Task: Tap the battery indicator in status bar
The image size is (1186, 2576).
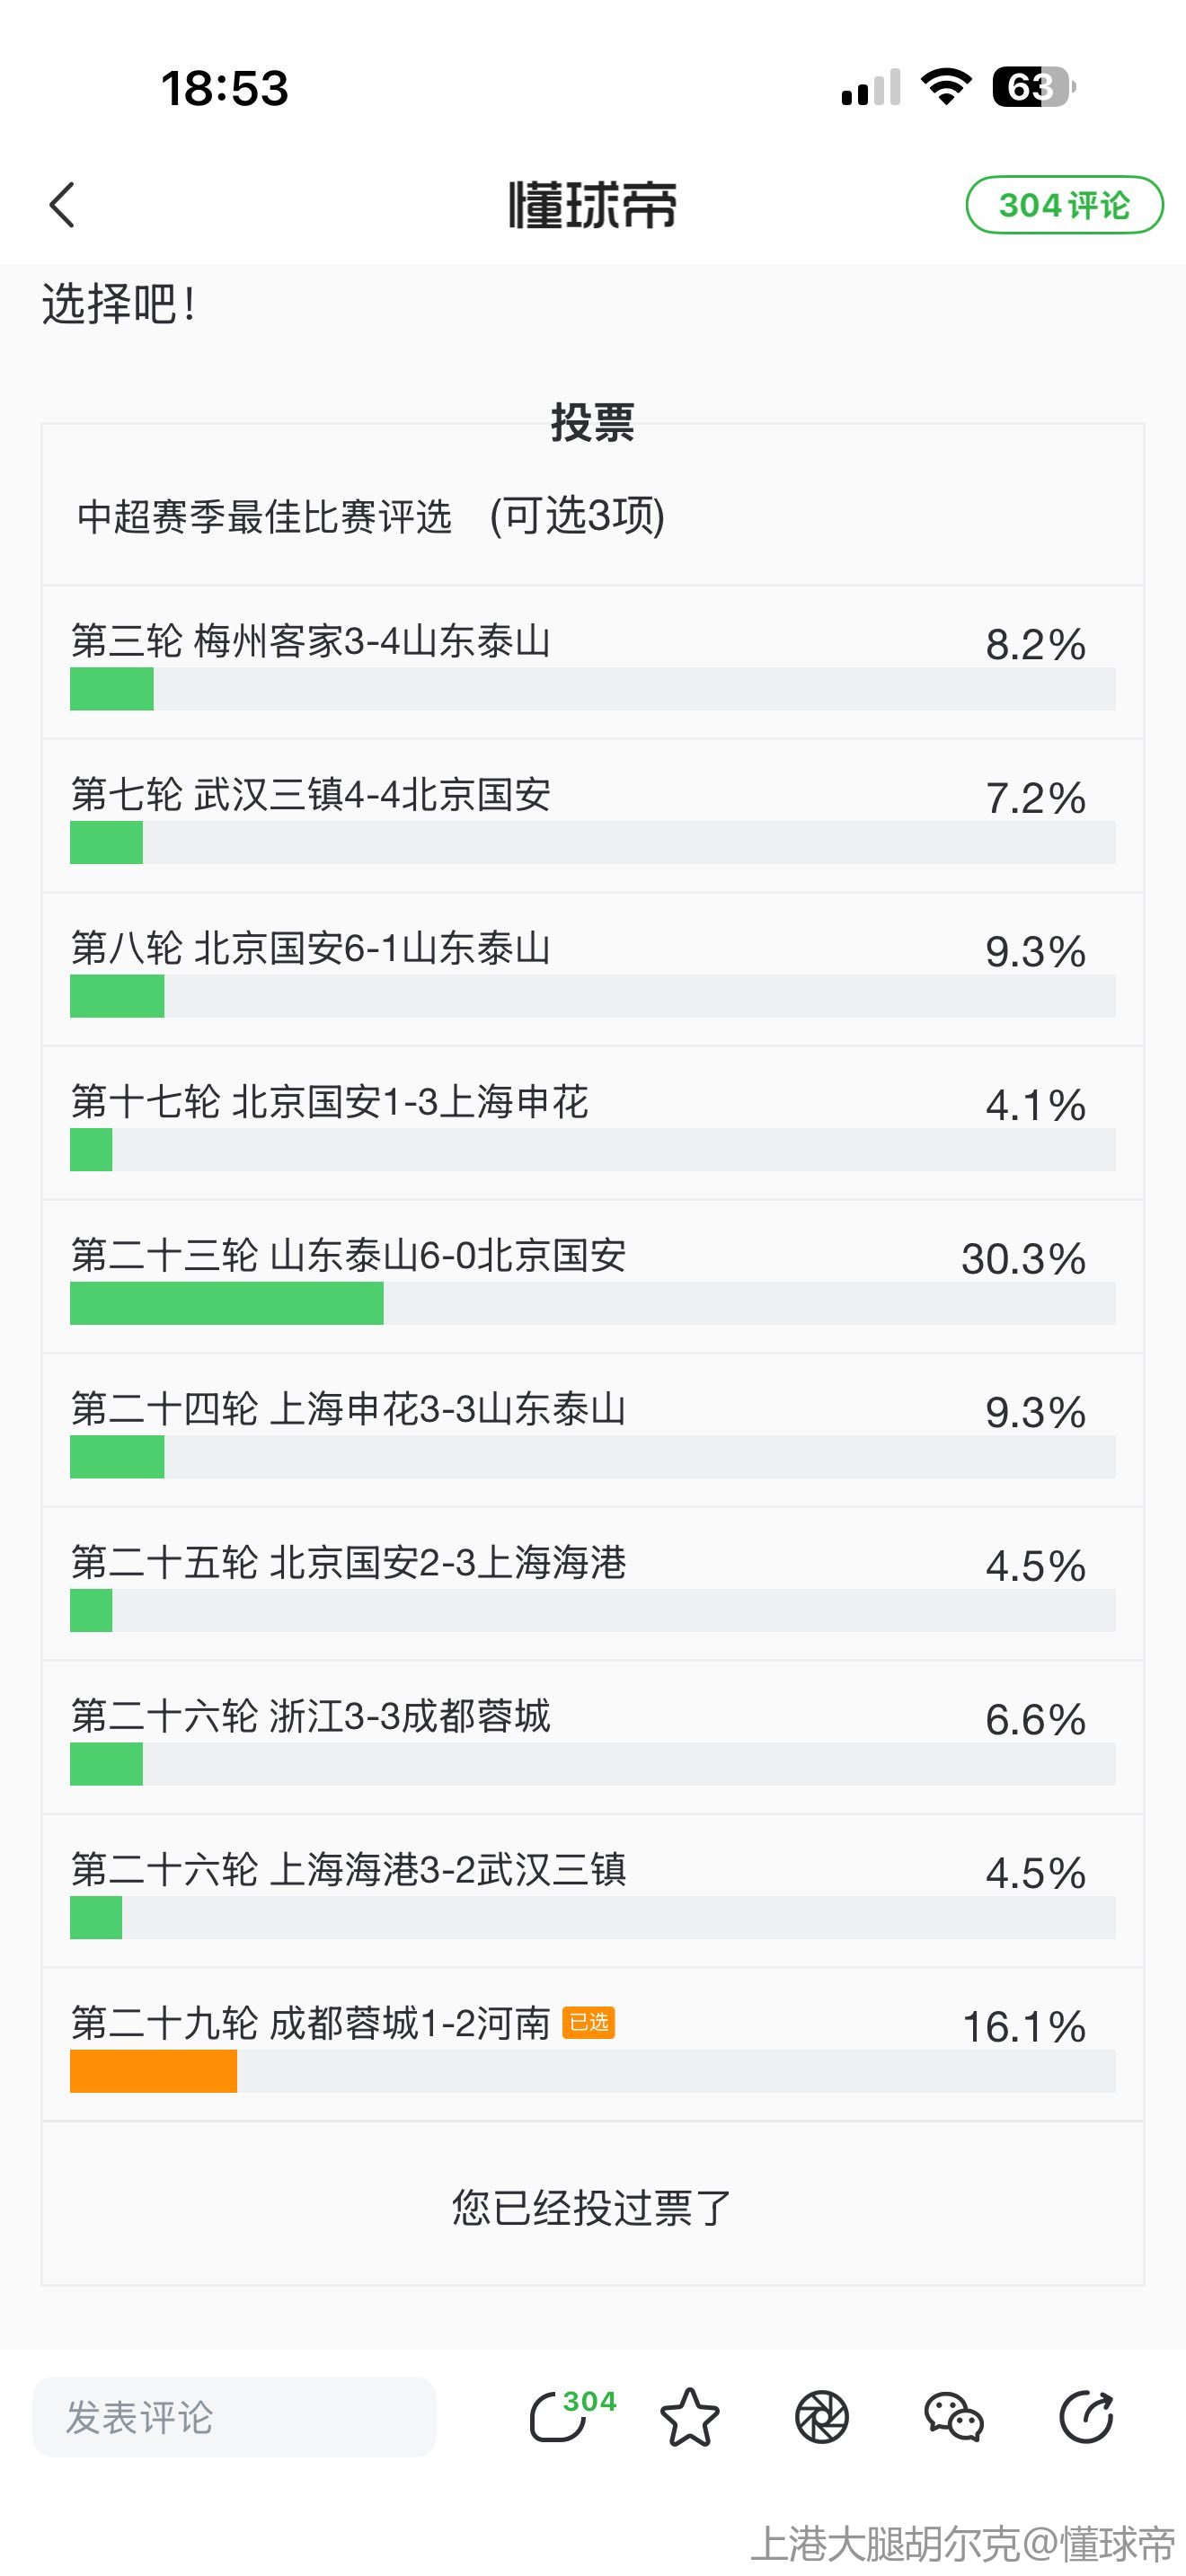Action: 1032,87
